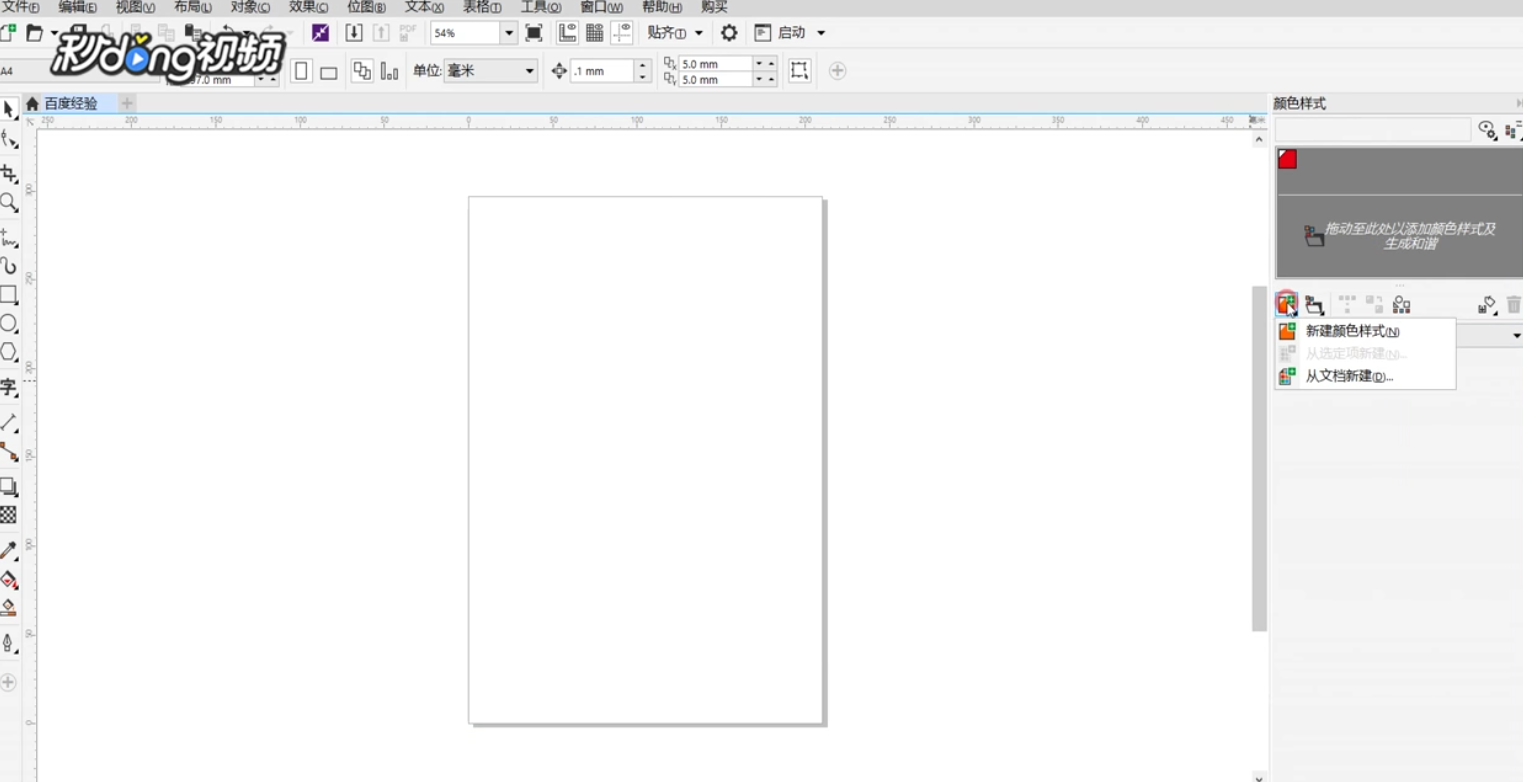Select the red color style swatch
1523x782 pixels.
(x=1287, y=159)
